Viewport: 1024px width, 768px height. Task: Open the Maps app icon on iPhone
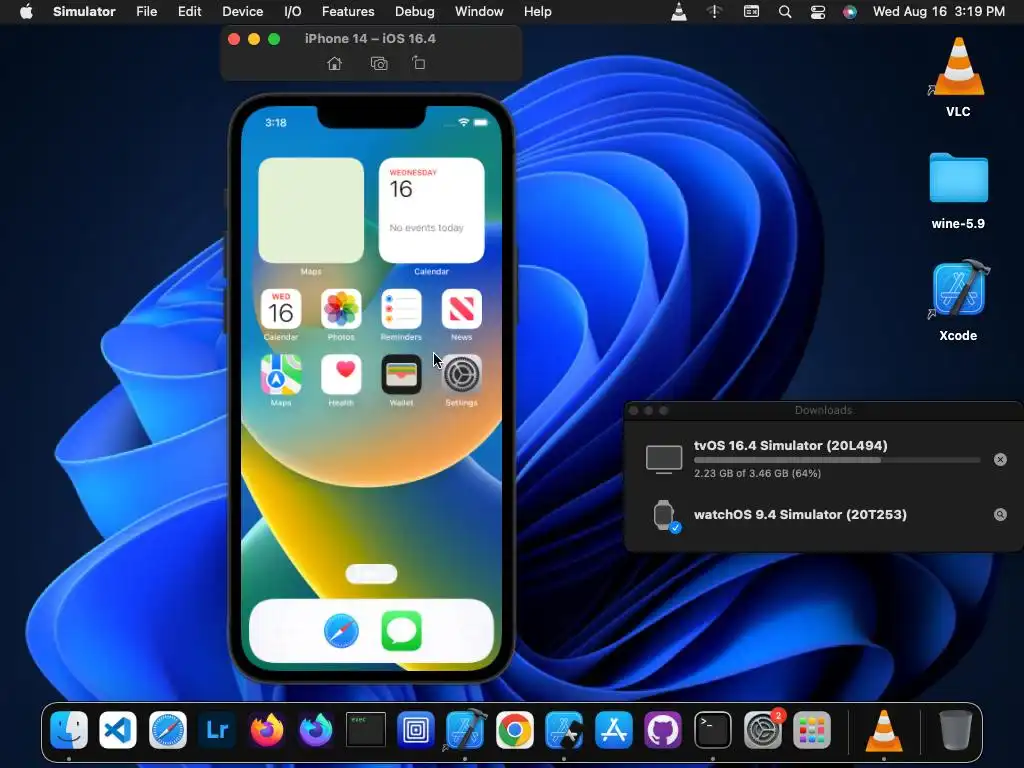[281, 375]
